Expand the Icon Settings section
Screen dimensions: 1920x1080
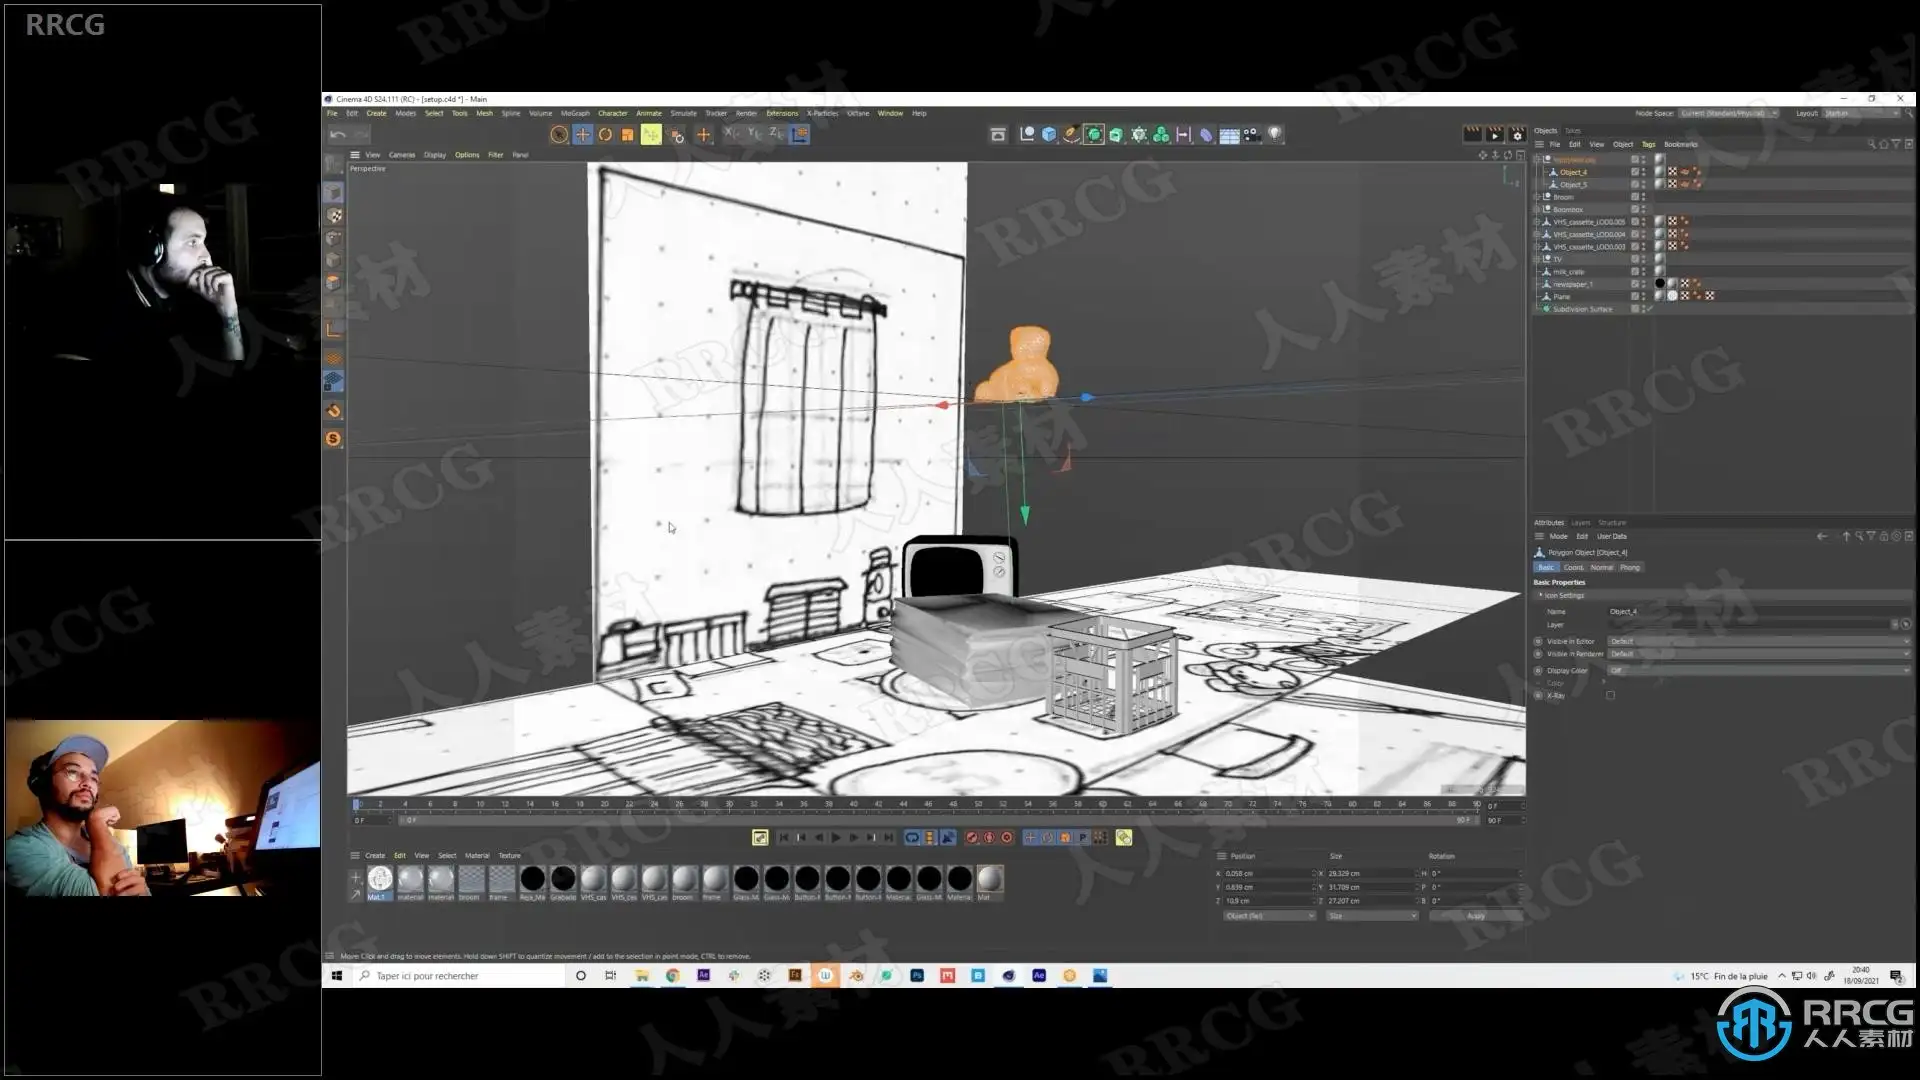(x=1541, y=595)
